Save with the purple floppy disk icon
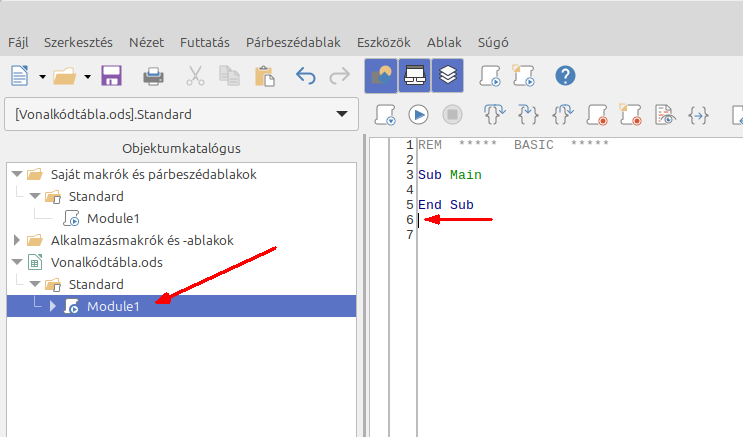Screen dimensions: 743x437 point(111,76)
